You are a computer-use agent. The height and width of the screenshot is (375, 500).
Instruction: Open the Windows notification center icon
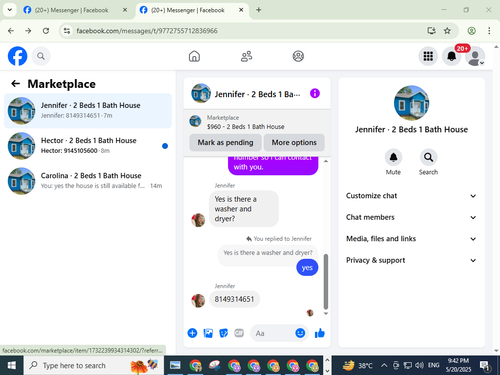pos(484,366)
